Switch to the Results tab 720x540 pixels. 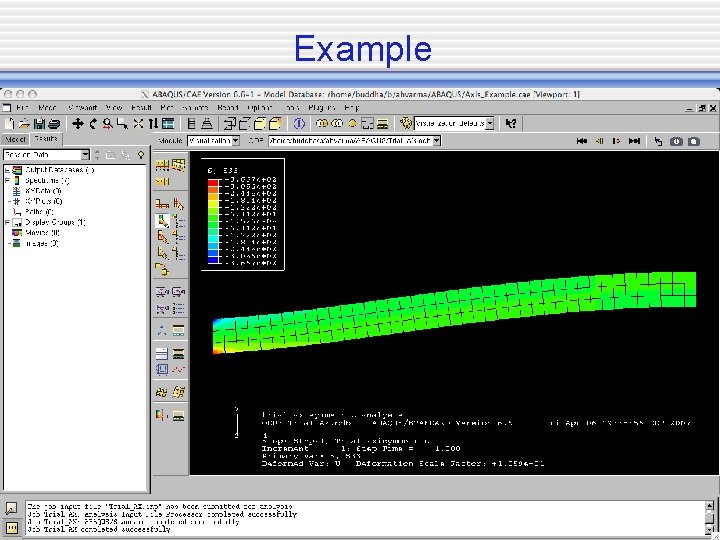point(46,138)
